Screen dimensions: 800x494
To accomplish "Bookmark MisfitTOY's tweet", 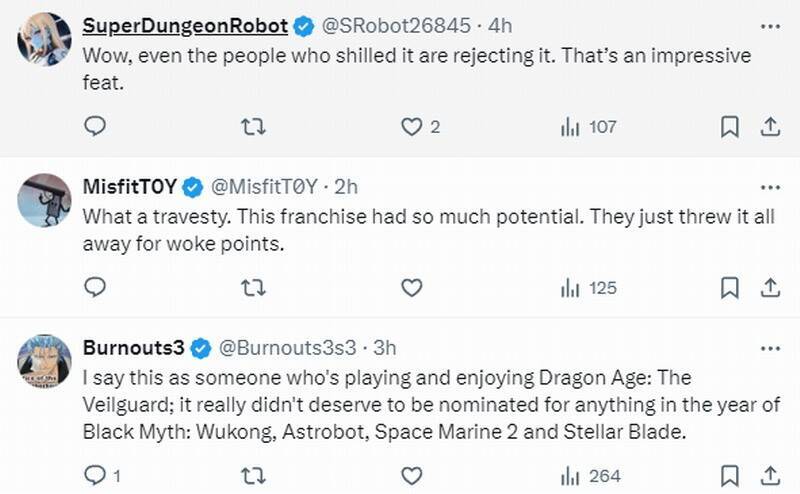I will pos(730,288).
